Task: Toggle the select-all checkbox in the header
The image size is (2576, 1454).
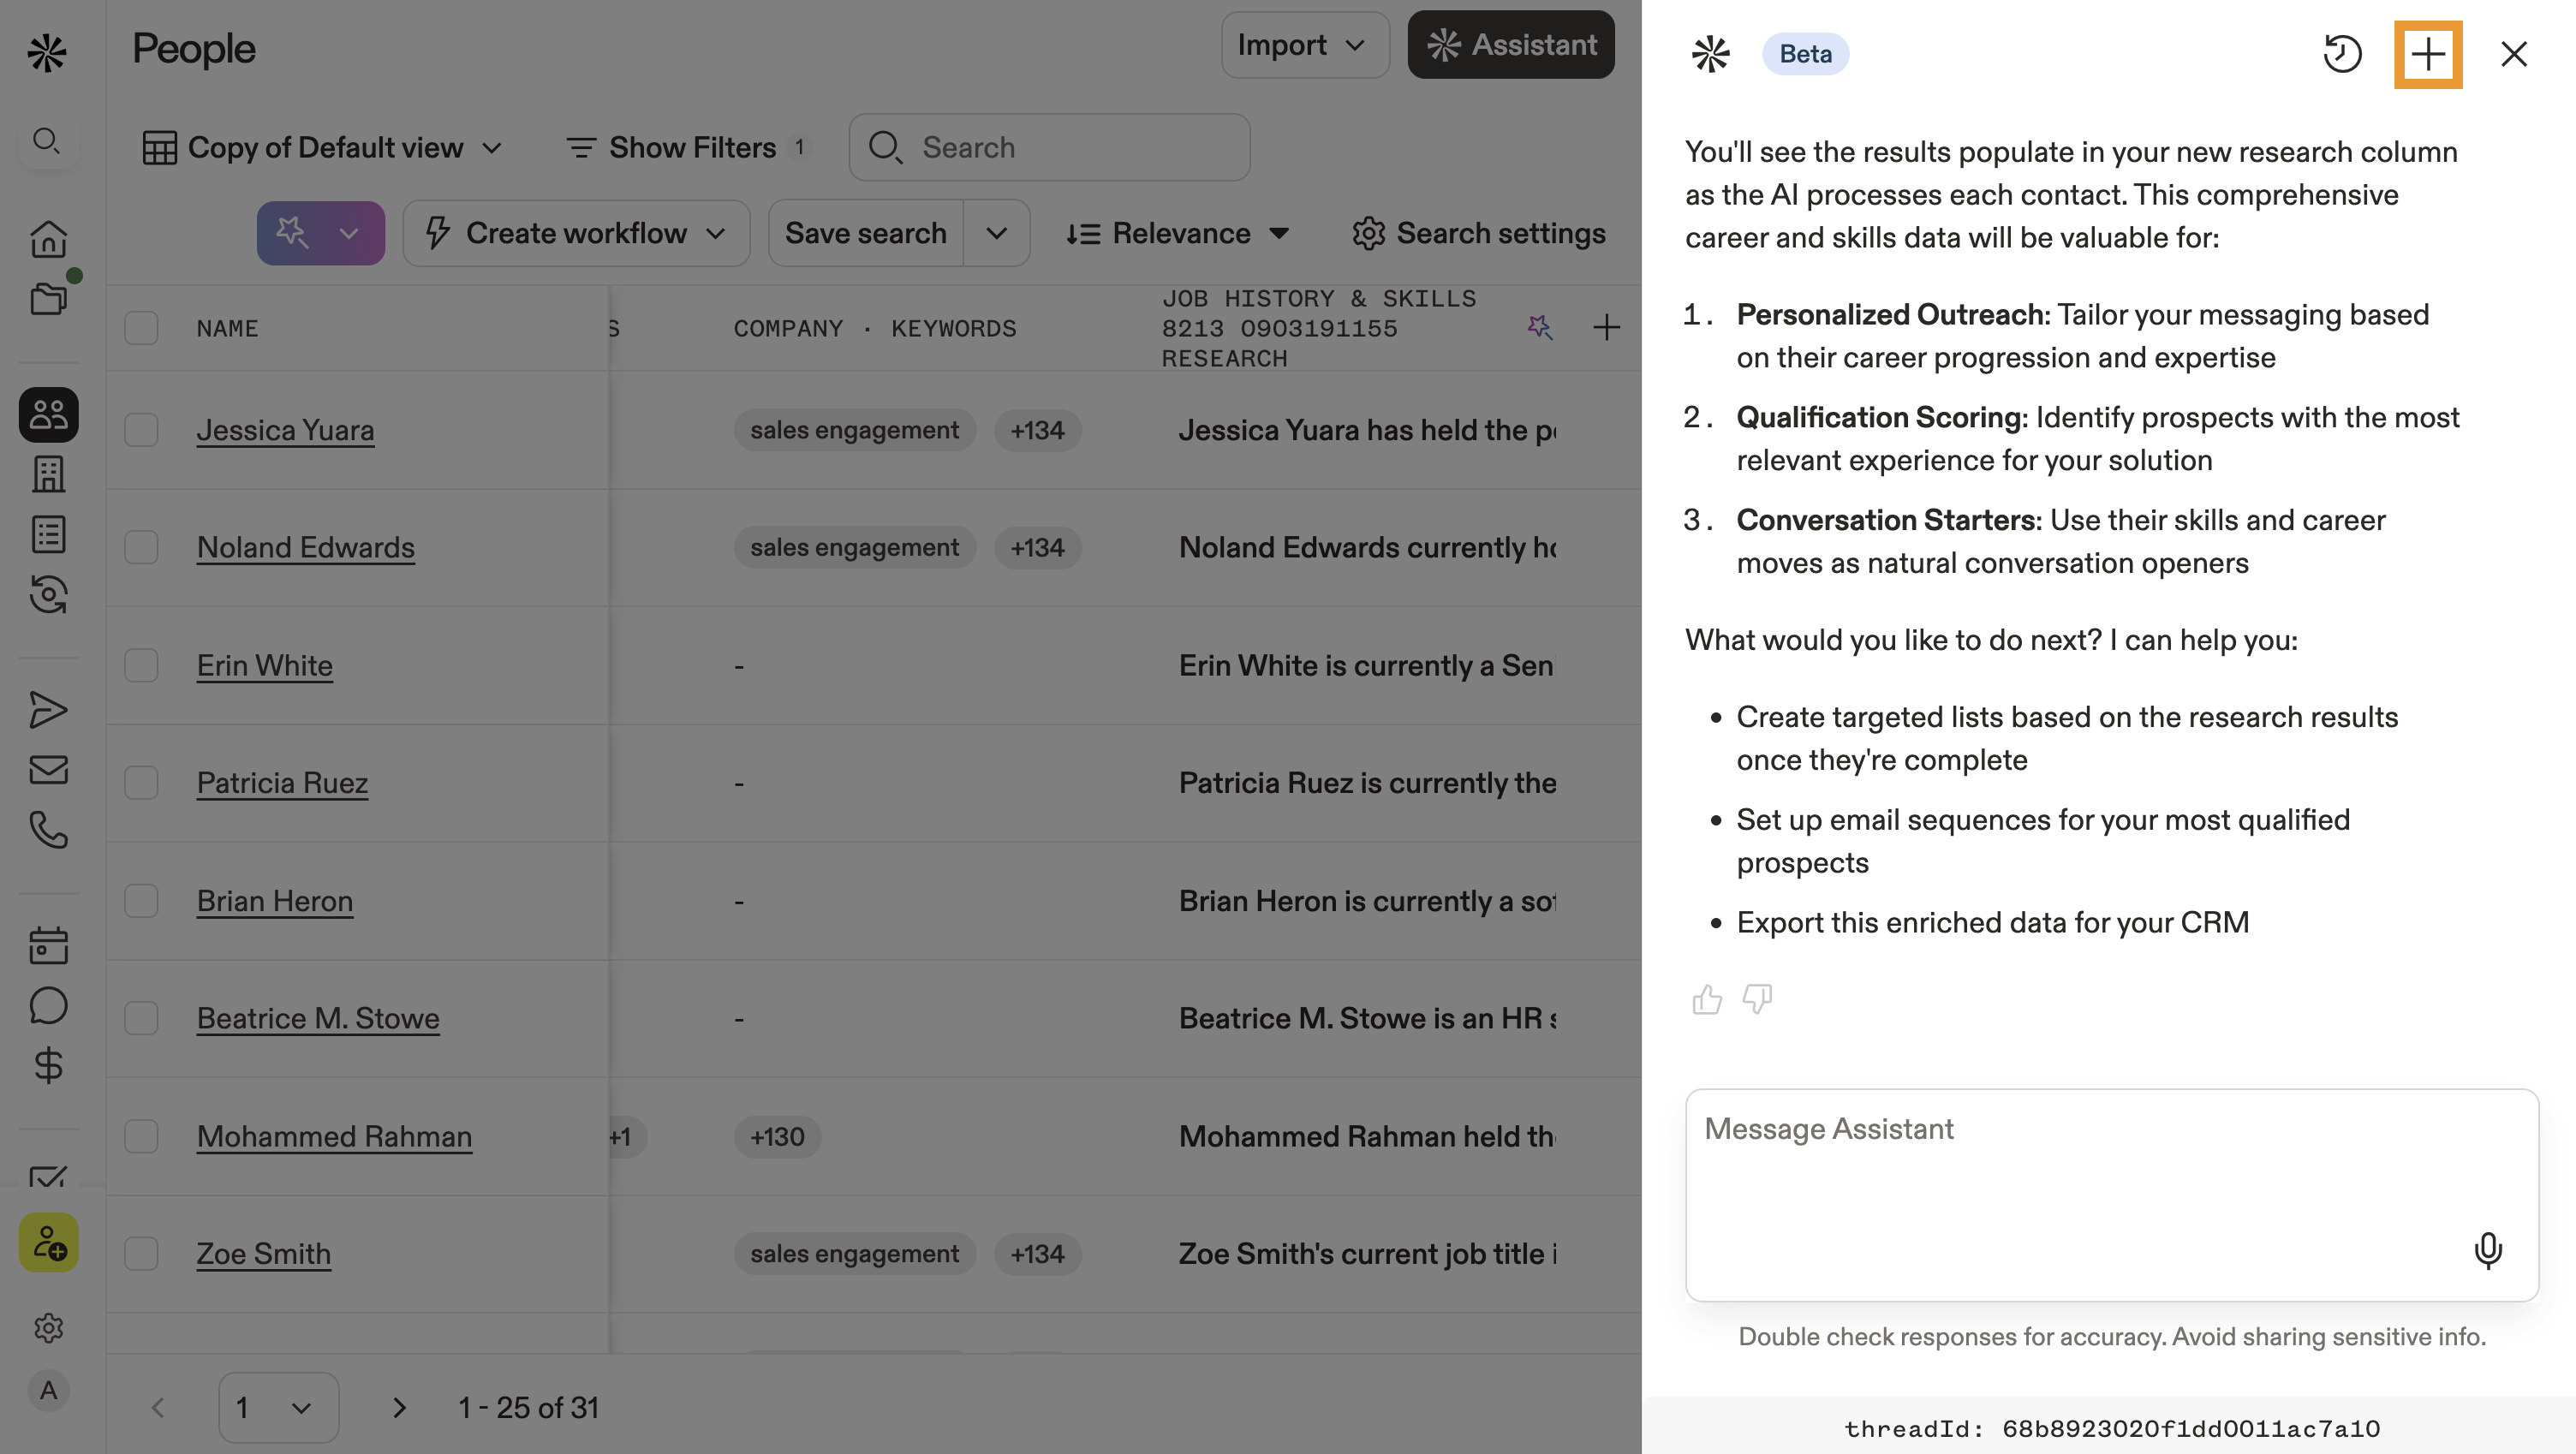Action: click(141, 328)
